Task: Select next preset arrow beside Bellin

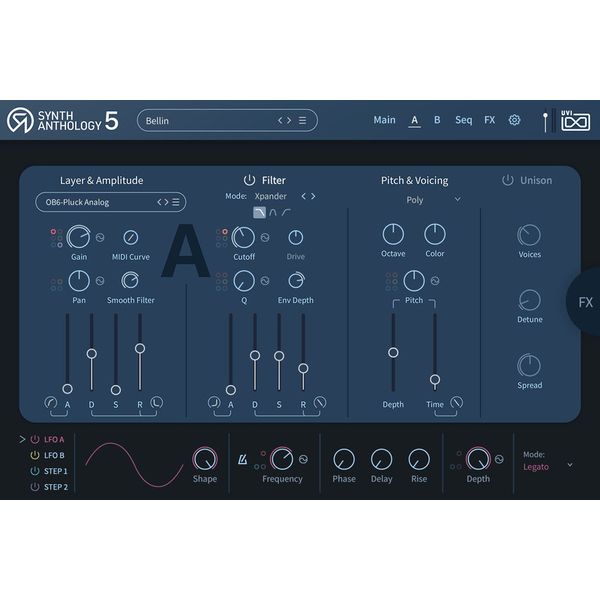Action: coord(289,121)
